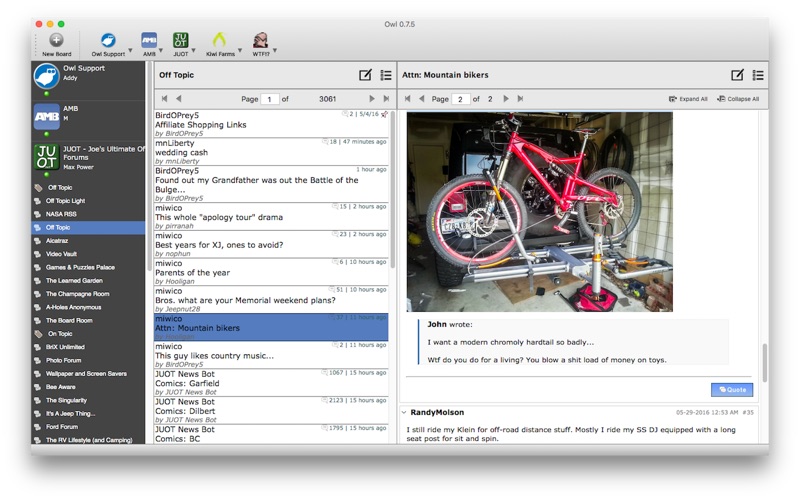
Task: Open Best years for XJ thread
Action: (271, 244)
